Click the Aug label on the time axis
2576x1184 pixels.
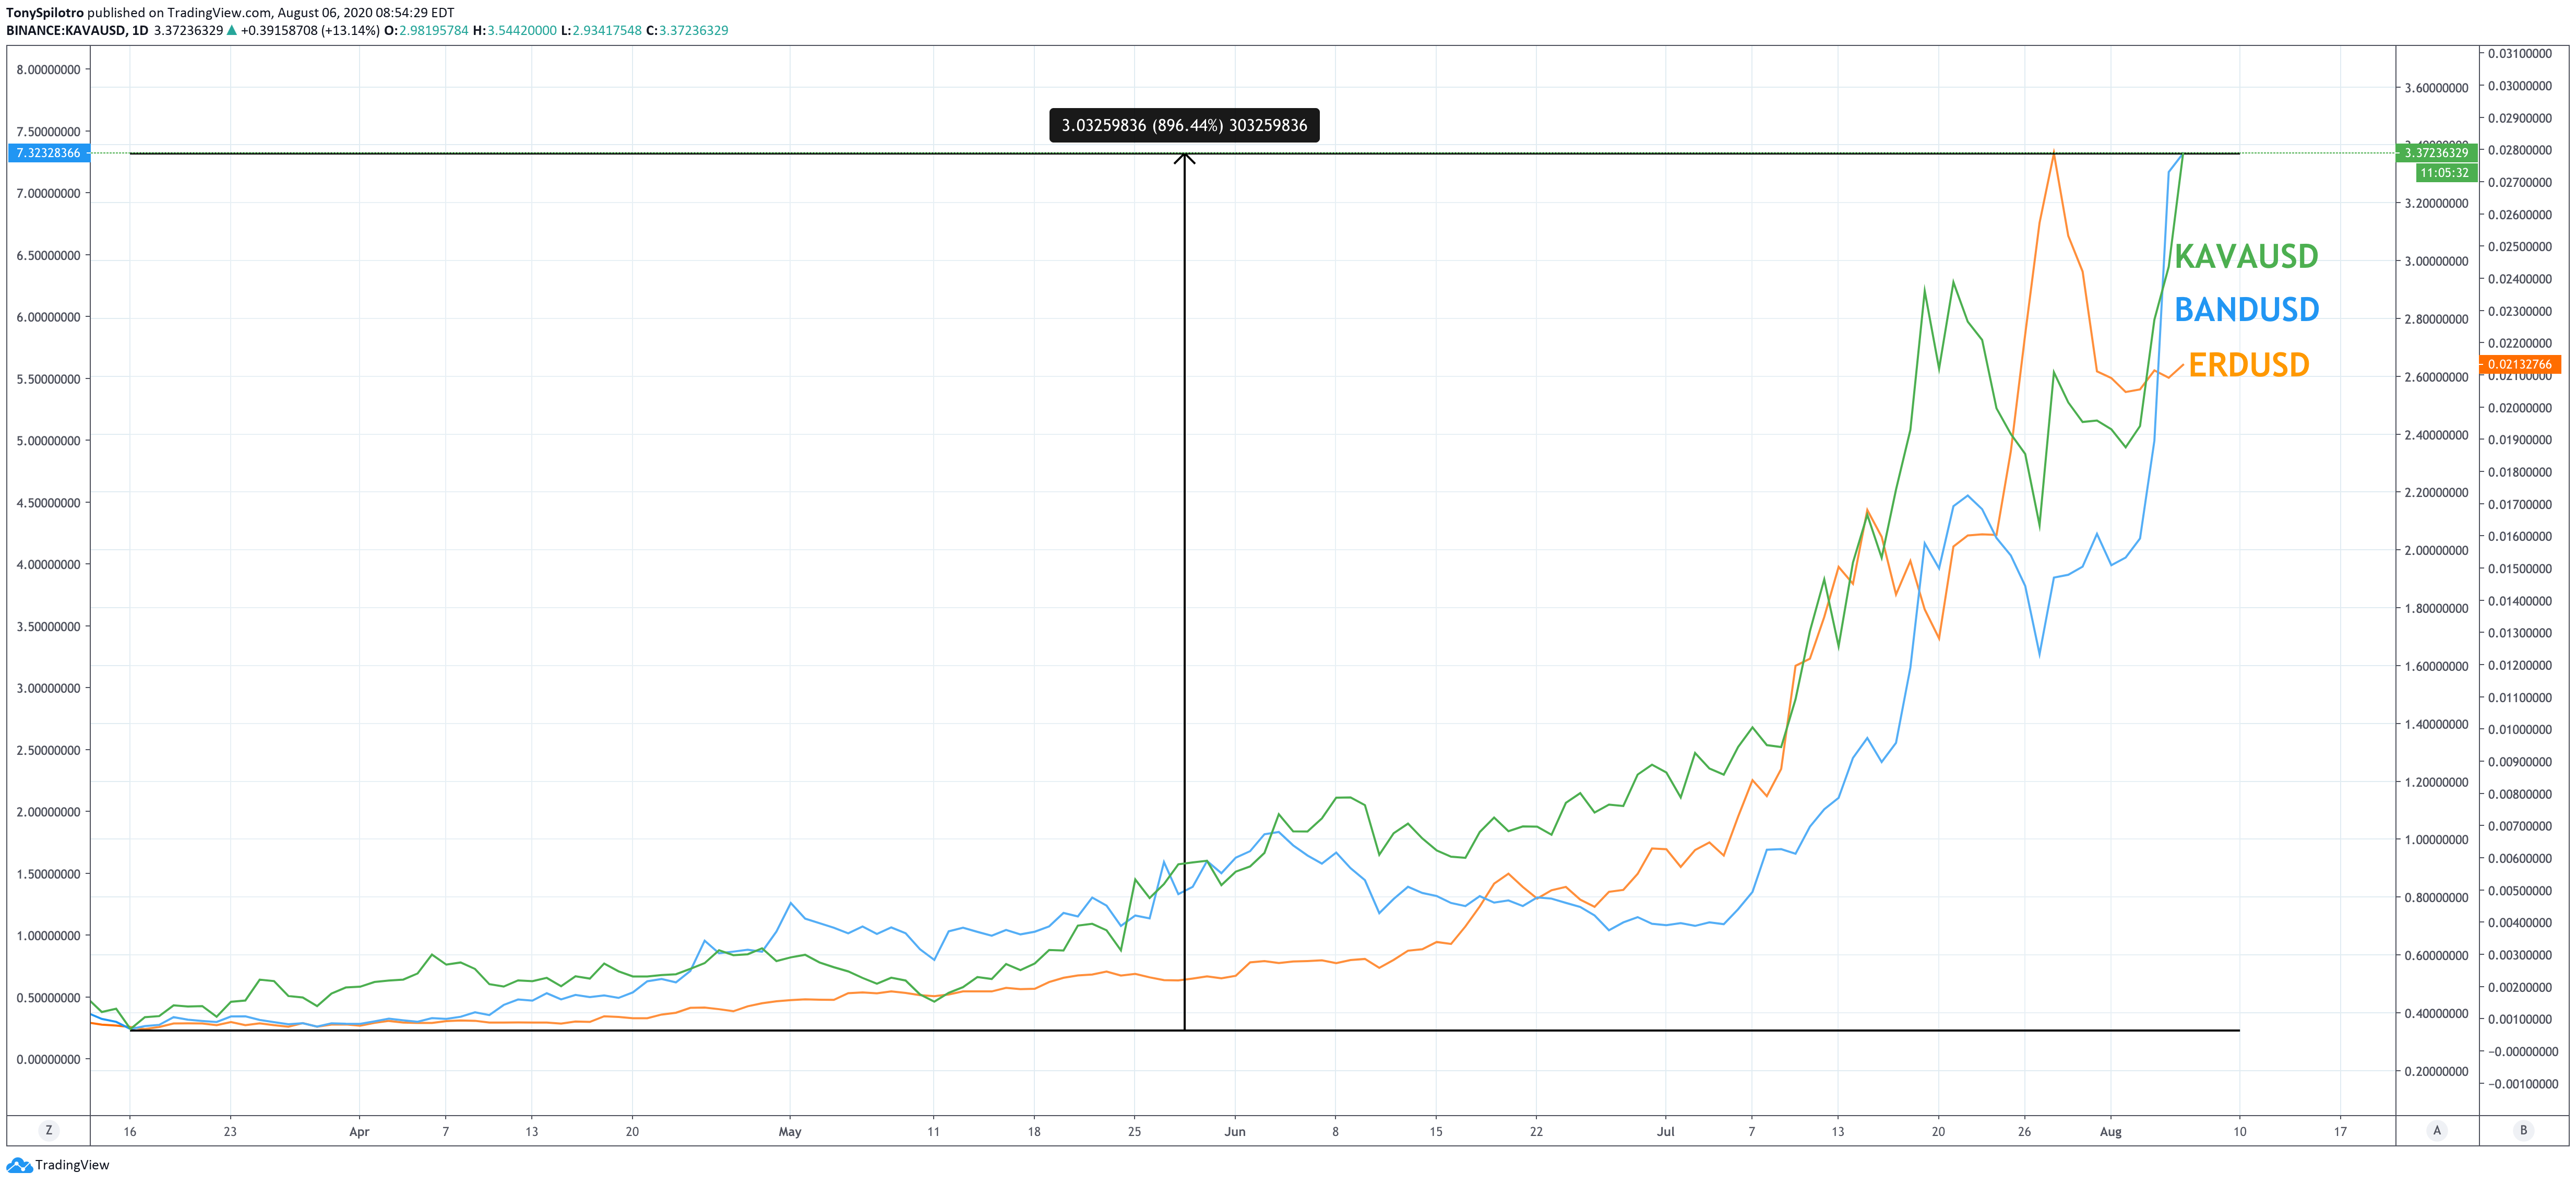point(2110,1131)
